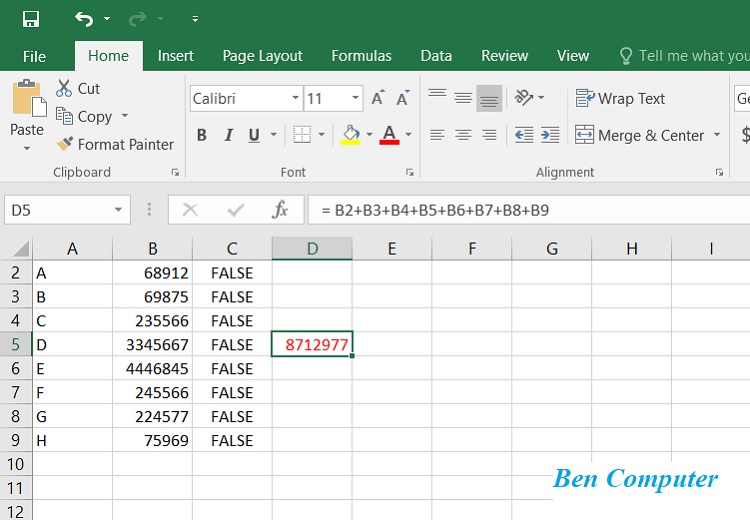750x520 pixels.
Task: Click the Insert Function fx icon
Action: (x=280, y=210)
